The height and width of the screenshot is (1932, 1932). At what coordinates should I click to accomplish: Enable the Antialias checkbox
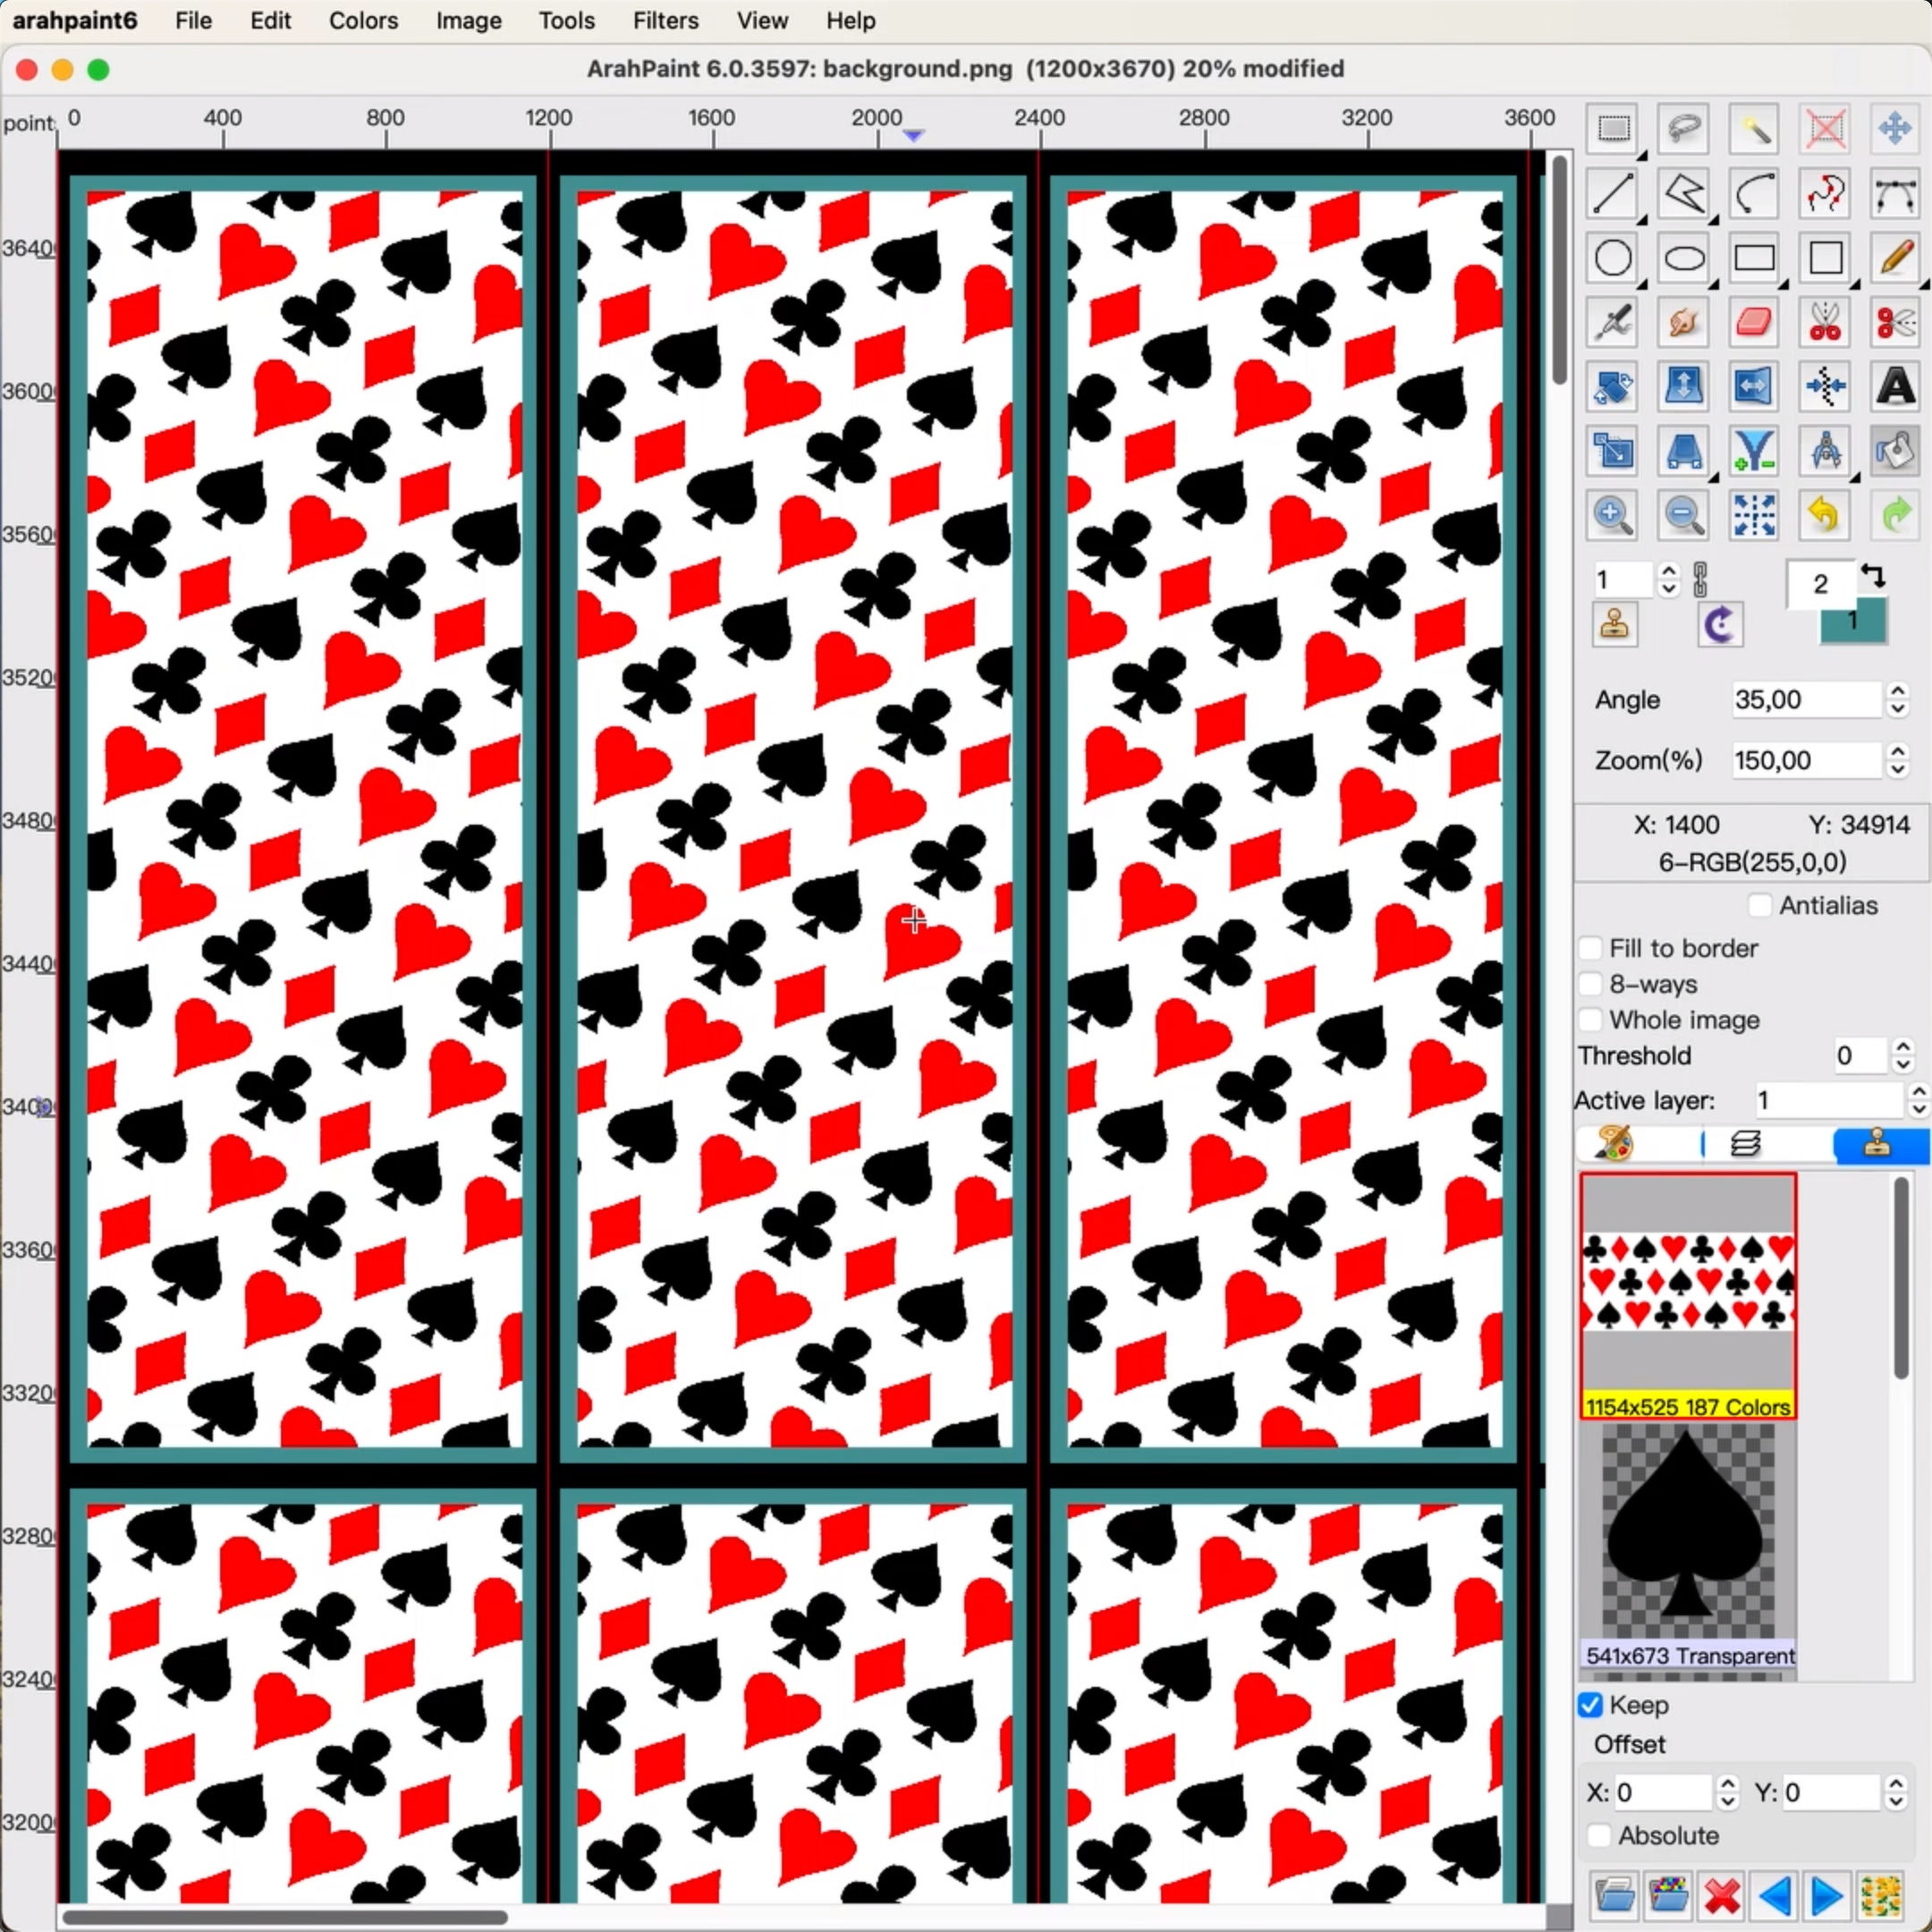(x=1760, y=905)
